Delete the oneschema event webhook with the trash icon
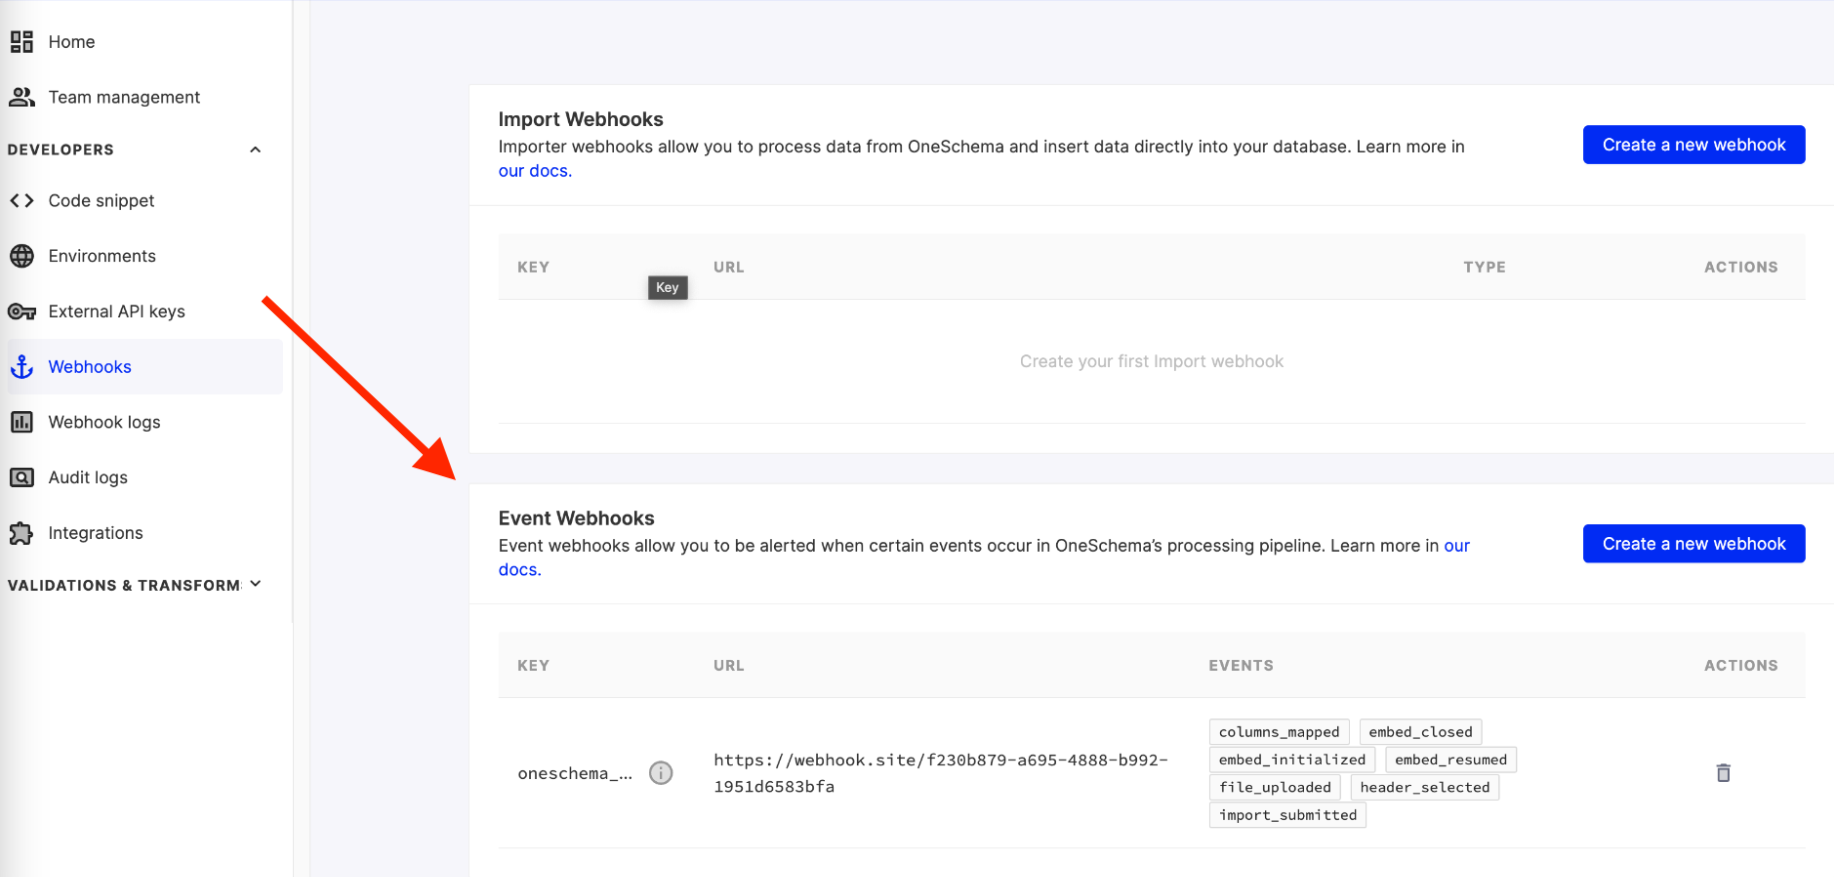The image size is (1834, 877). 1723,773
